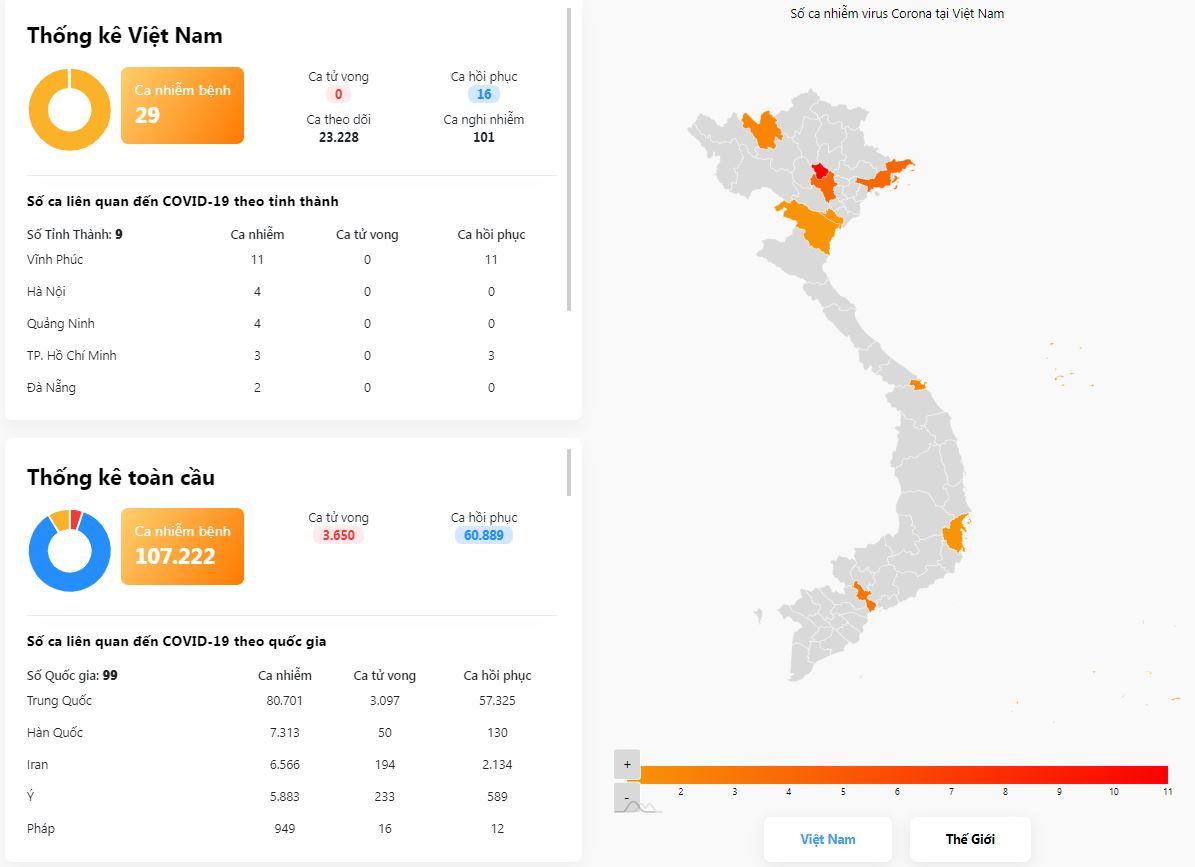Click the Vietnam 'Ca nhiễm bệnh' 29 card
Viewport: 1195px width, 867px height.
point(182,105)
